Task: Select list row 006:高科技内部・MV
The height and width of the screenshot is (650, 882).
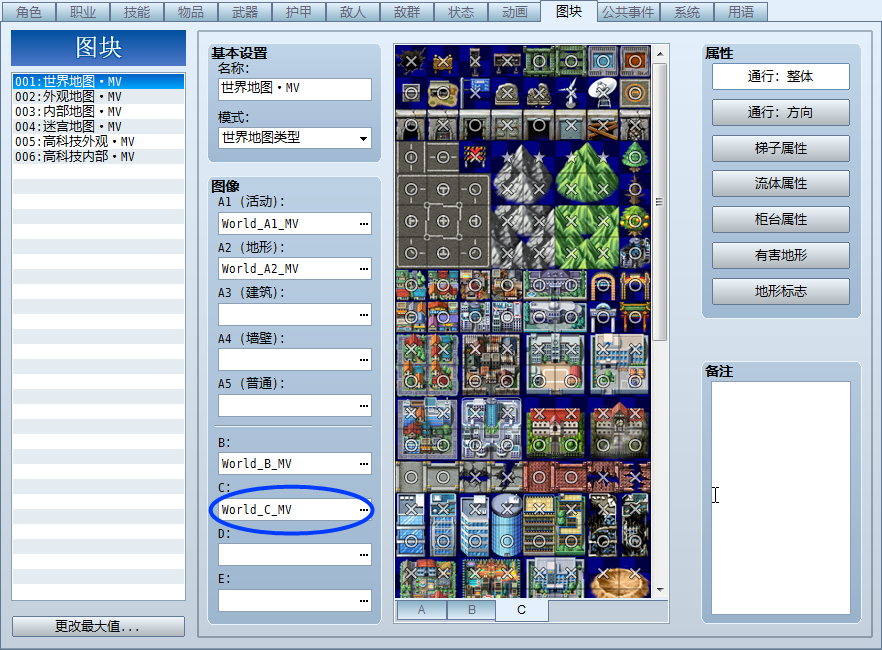Action: point(98,156)
